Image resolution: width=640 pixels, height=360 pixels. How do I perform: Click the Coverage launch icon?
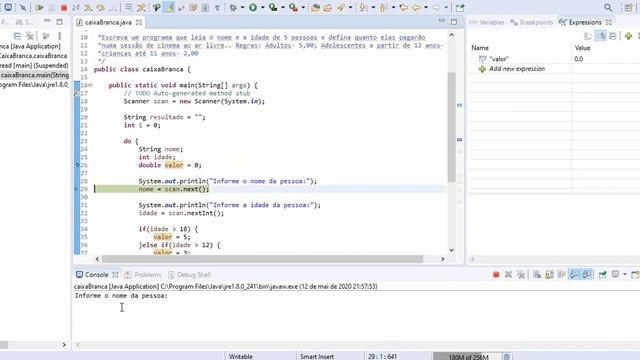click(x=273, y=7)
